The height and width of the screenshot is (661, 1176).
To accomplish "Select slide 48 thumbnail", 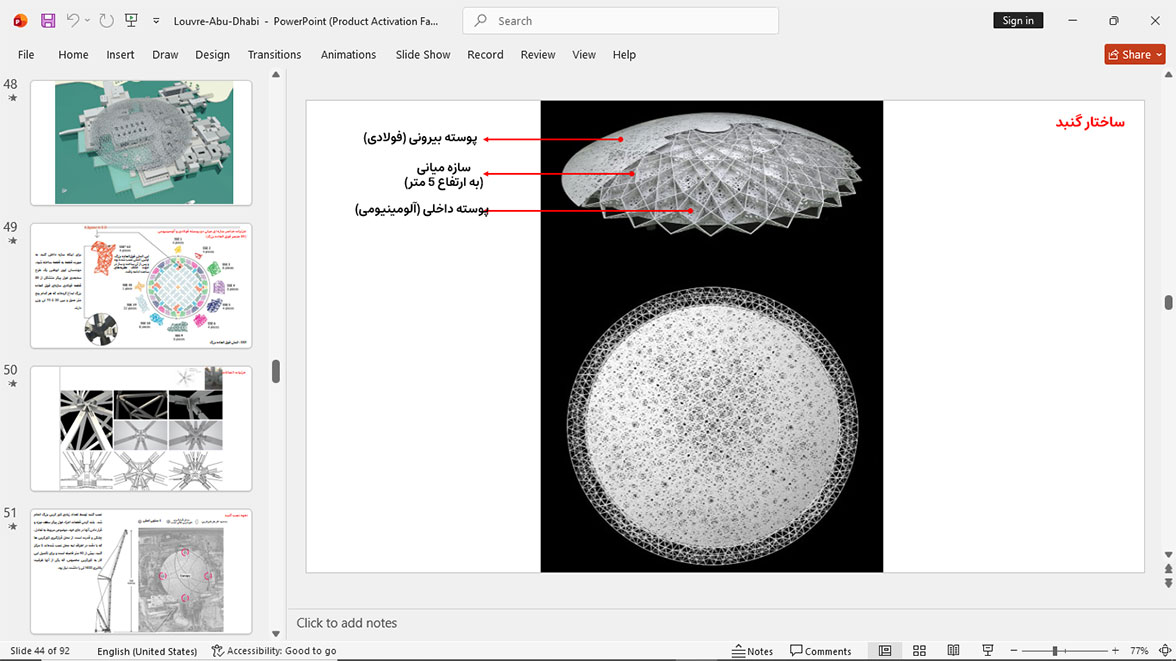I will 141,143.
